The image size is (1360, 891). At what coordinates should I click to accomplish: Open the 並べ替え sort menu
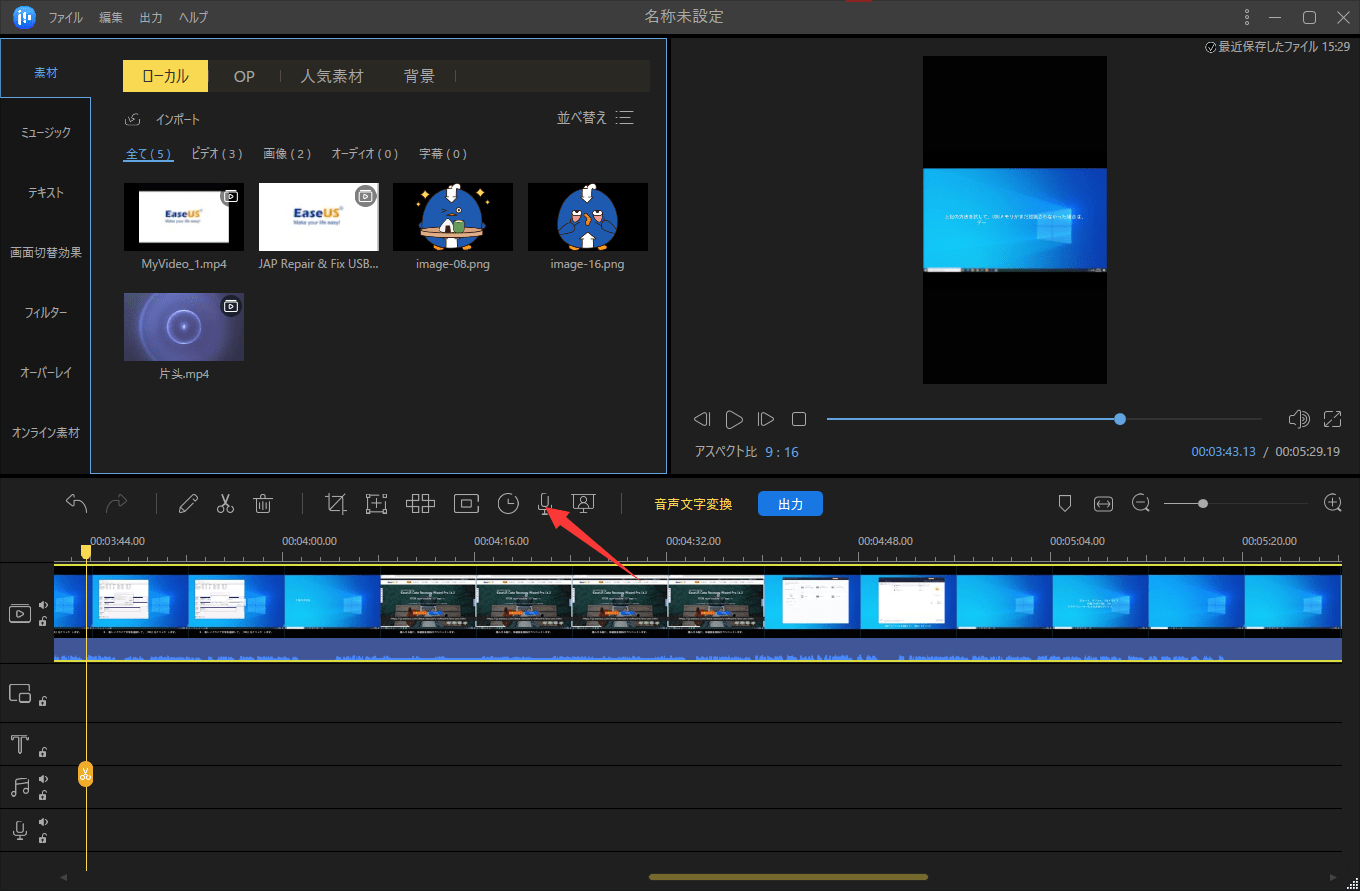[x=595, y=118]
